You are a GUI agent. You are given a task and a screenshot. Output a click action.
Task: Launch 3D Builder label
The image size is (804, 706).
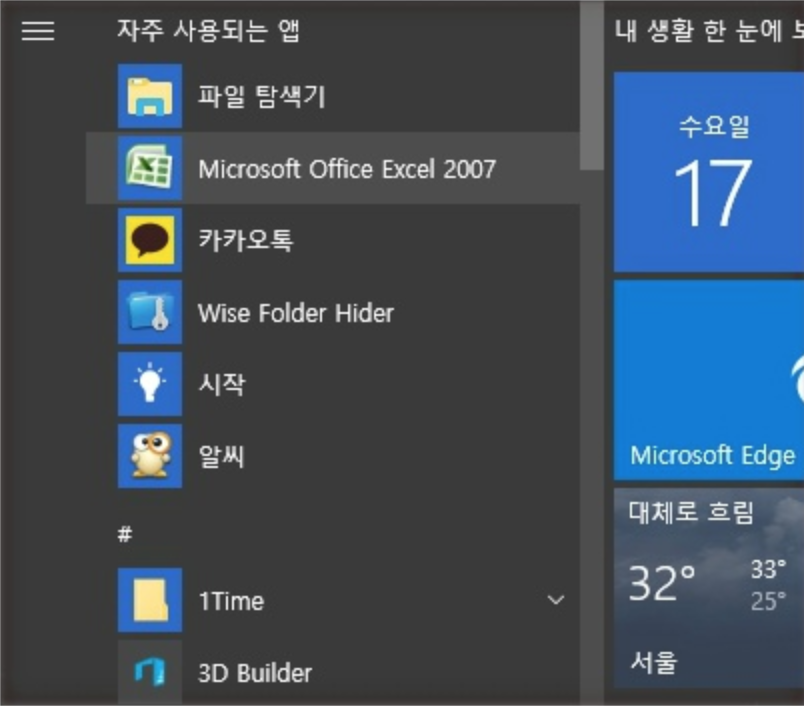(x=255, y=673)
